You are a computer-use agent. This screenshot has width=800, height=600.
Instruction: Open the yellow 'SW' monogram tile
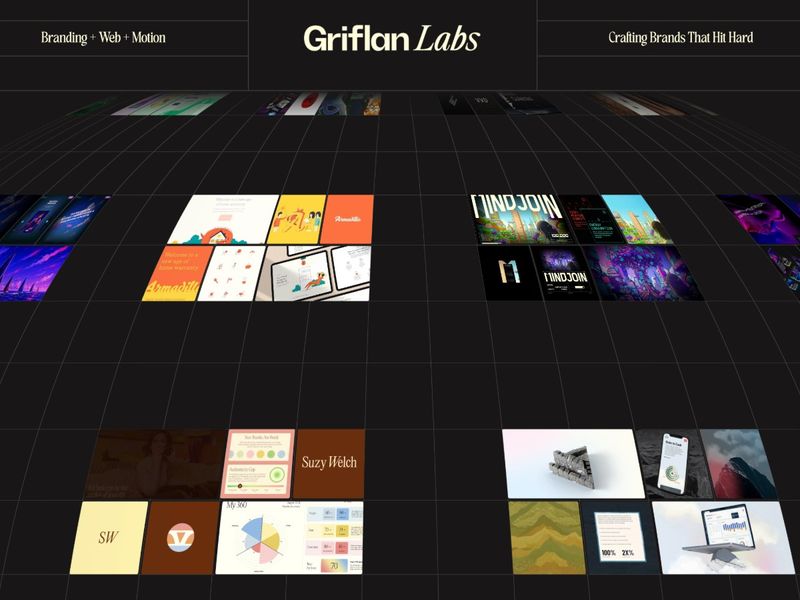tap(109, 538)
